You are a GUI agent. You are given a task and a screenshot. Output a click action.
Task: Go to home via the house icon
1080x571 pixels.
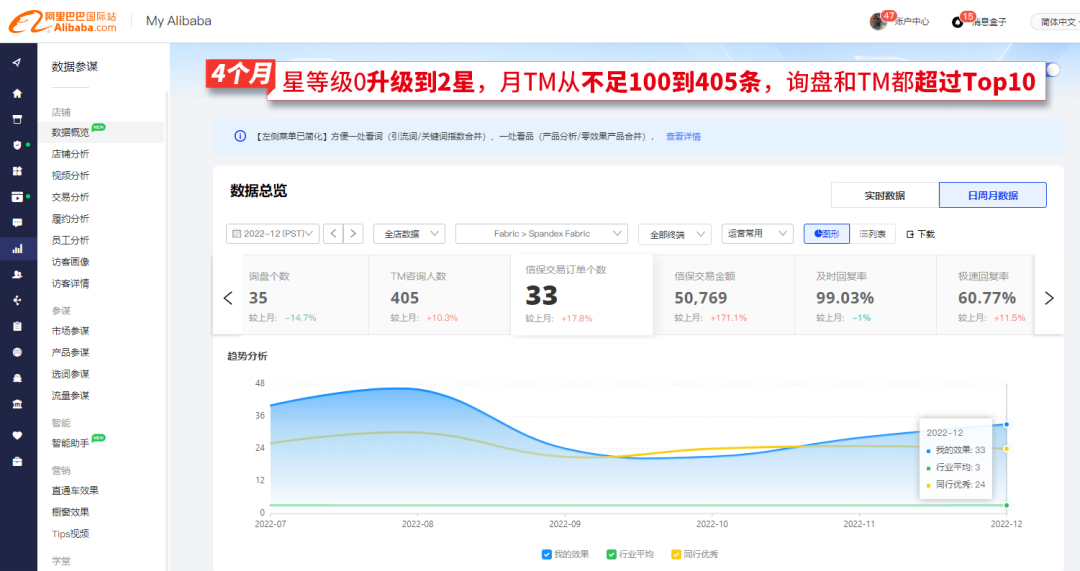pyautogui.click(x=17, y=93)
